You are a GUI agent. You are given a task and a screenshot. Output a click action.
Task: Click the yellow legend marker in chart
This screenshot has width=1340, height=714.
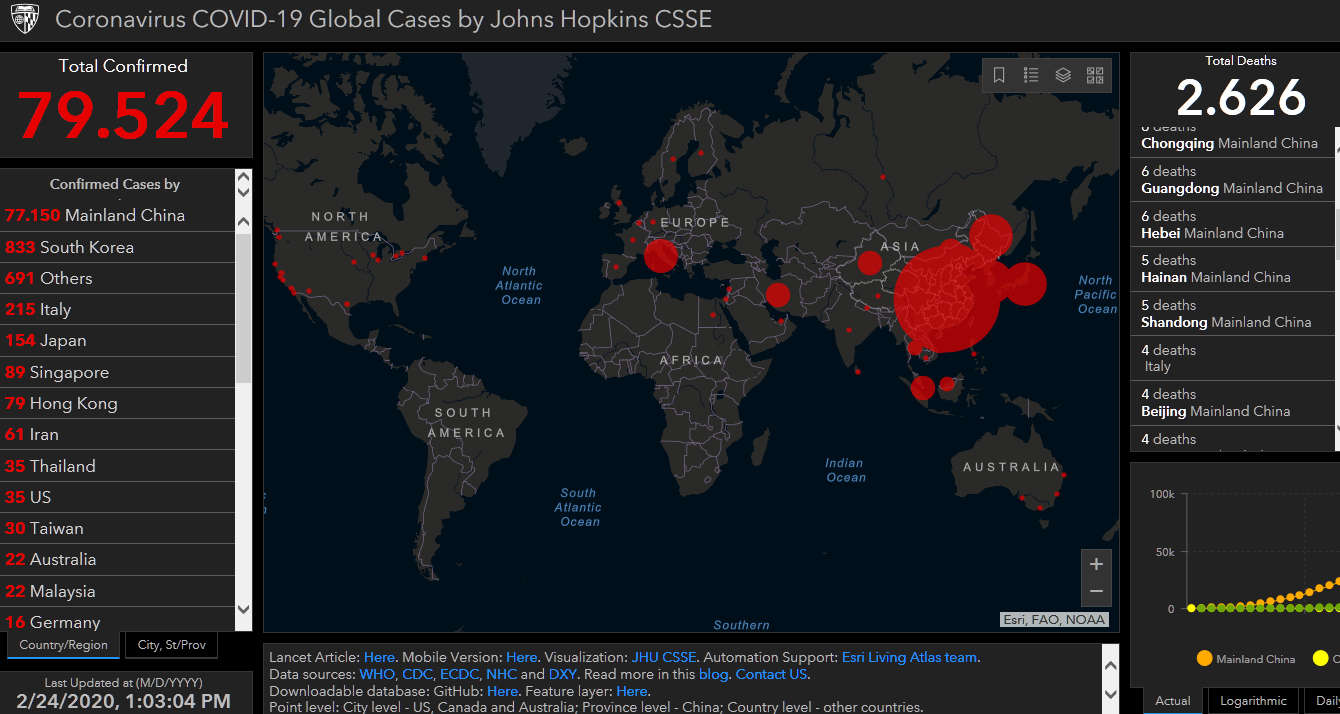pos(1320,658)
